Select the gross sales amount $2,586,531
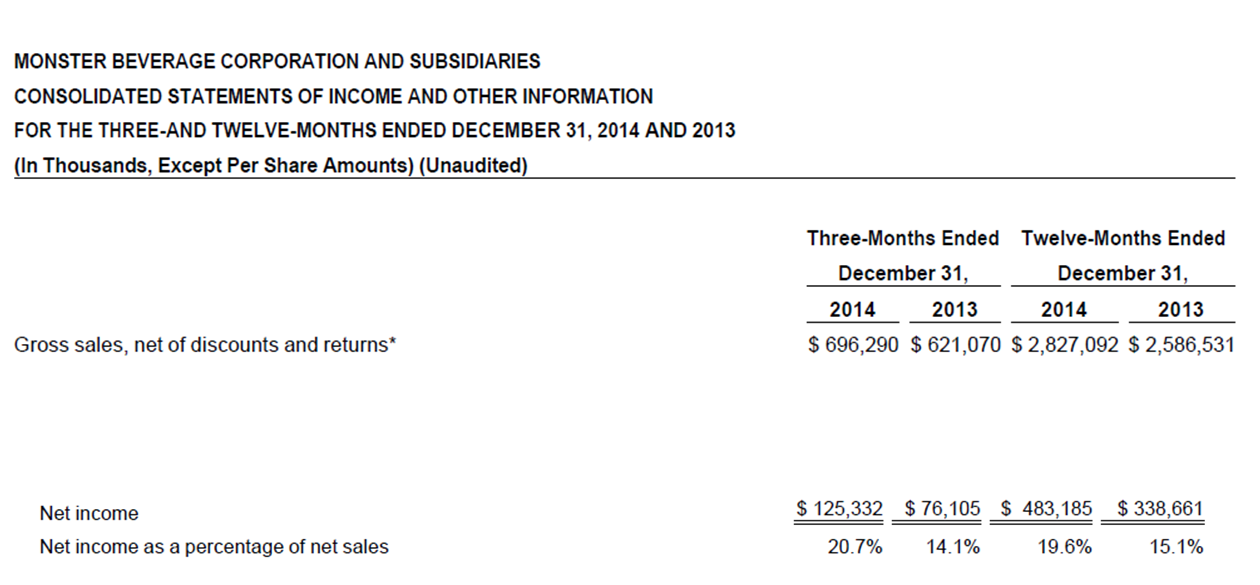Viewport: 1260px width, 585px height. coord(1181,345)
